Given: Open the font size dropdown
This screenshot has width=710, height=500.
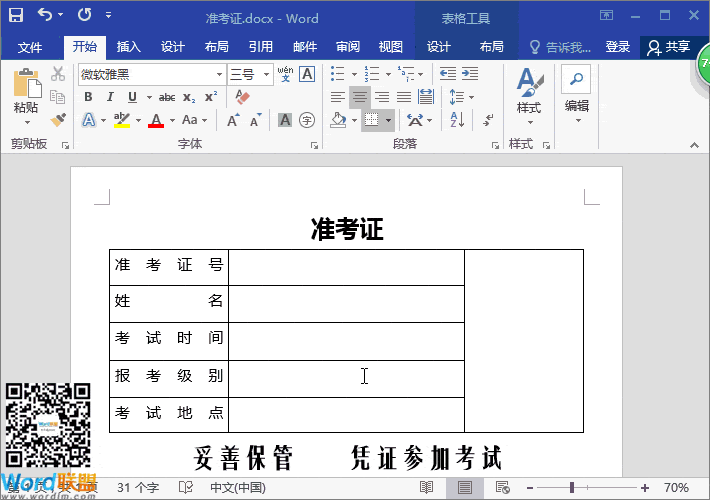Looking at the screenshot, I should [263, 75].
